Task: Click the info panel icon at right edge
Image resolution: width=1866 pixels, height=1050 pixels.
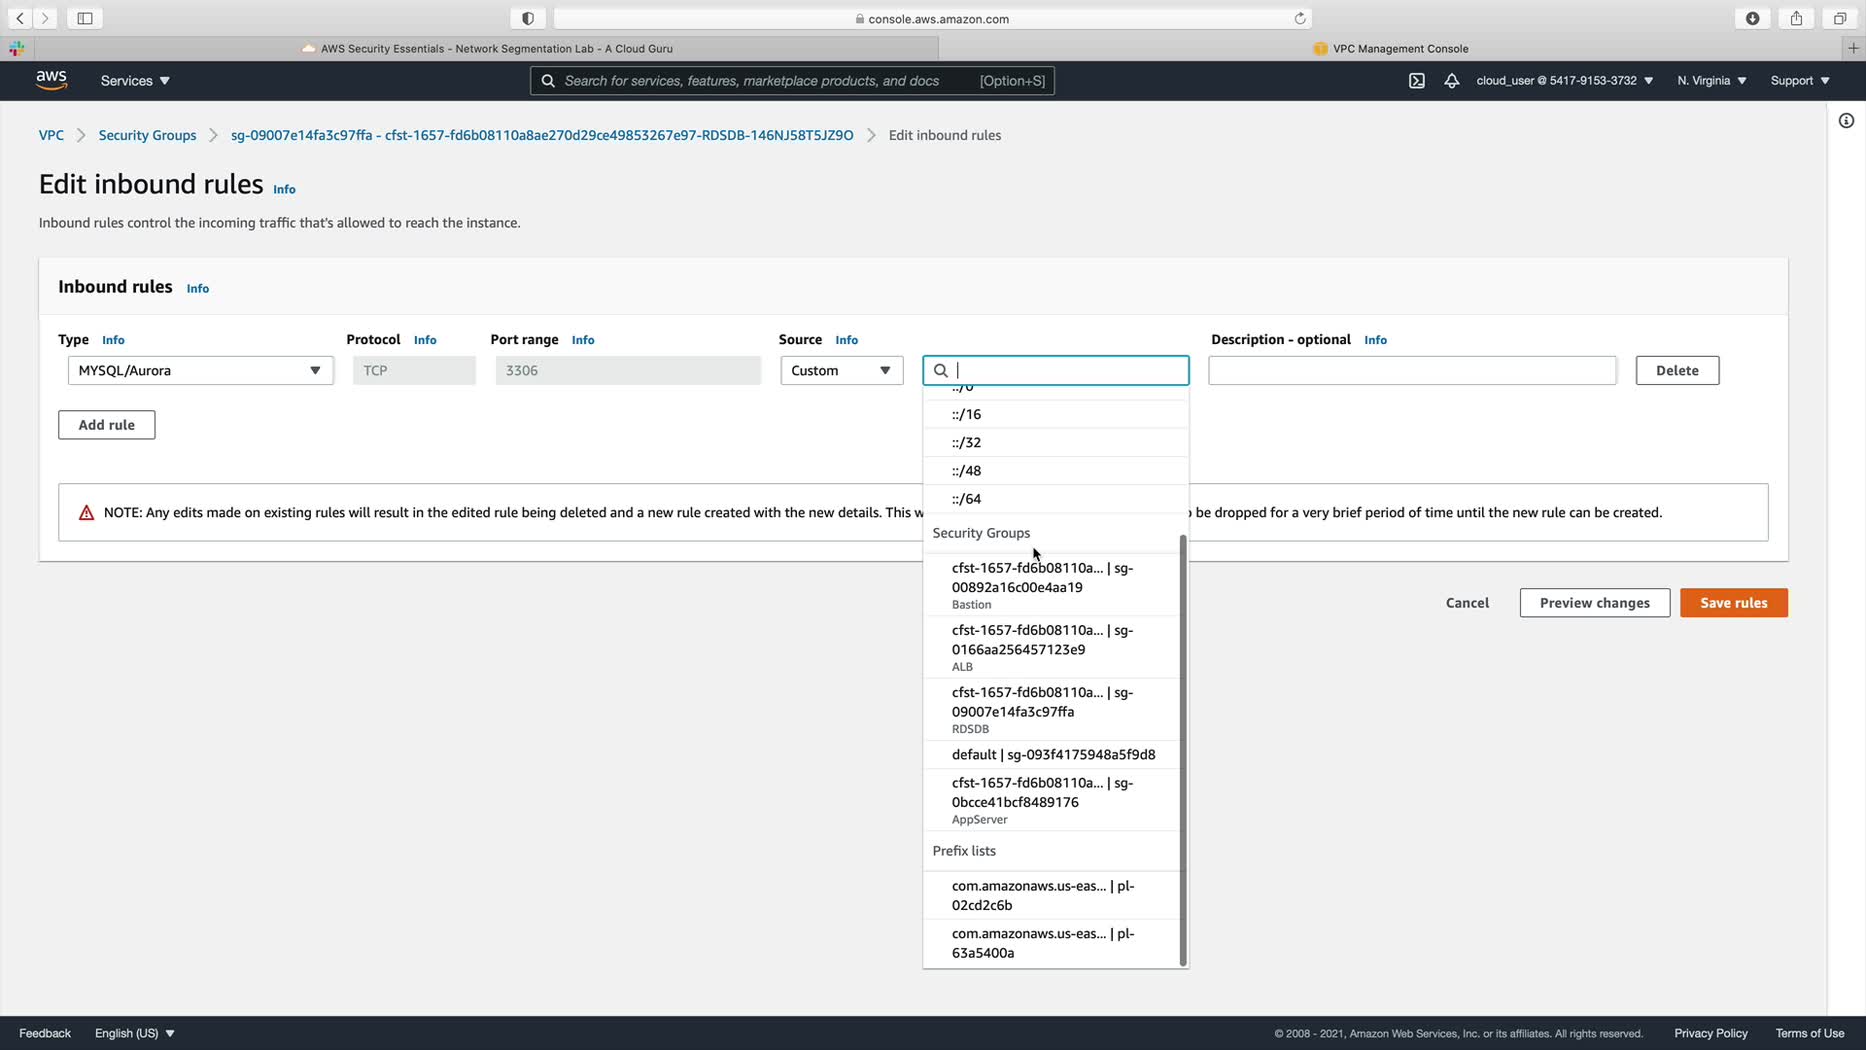Action: tap(1846, 121)
